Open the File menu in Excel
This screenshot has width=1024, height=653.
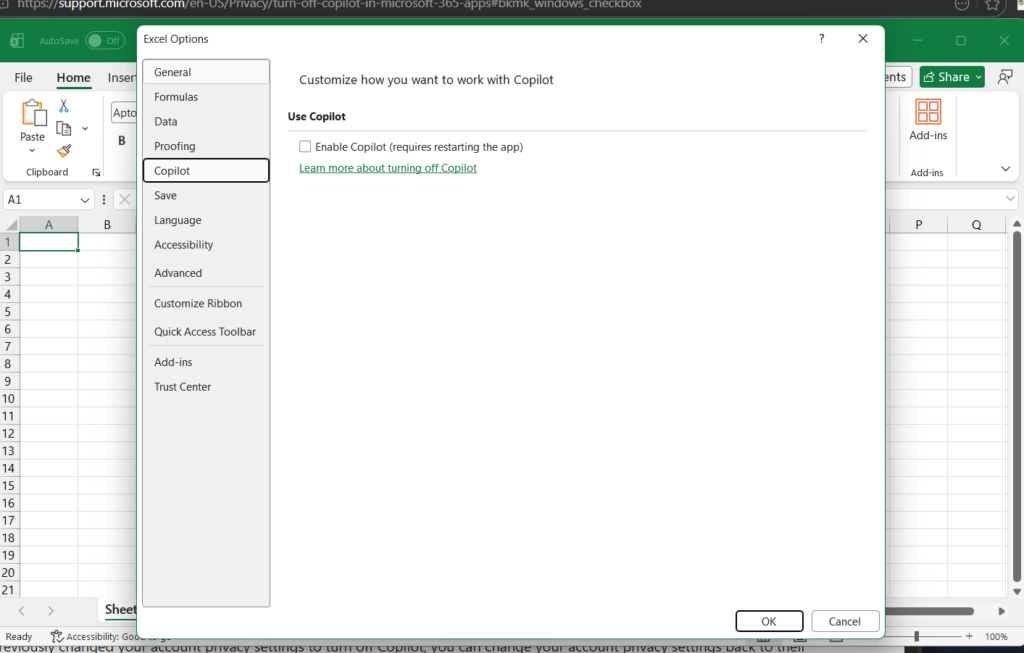(x=24, y=77)
